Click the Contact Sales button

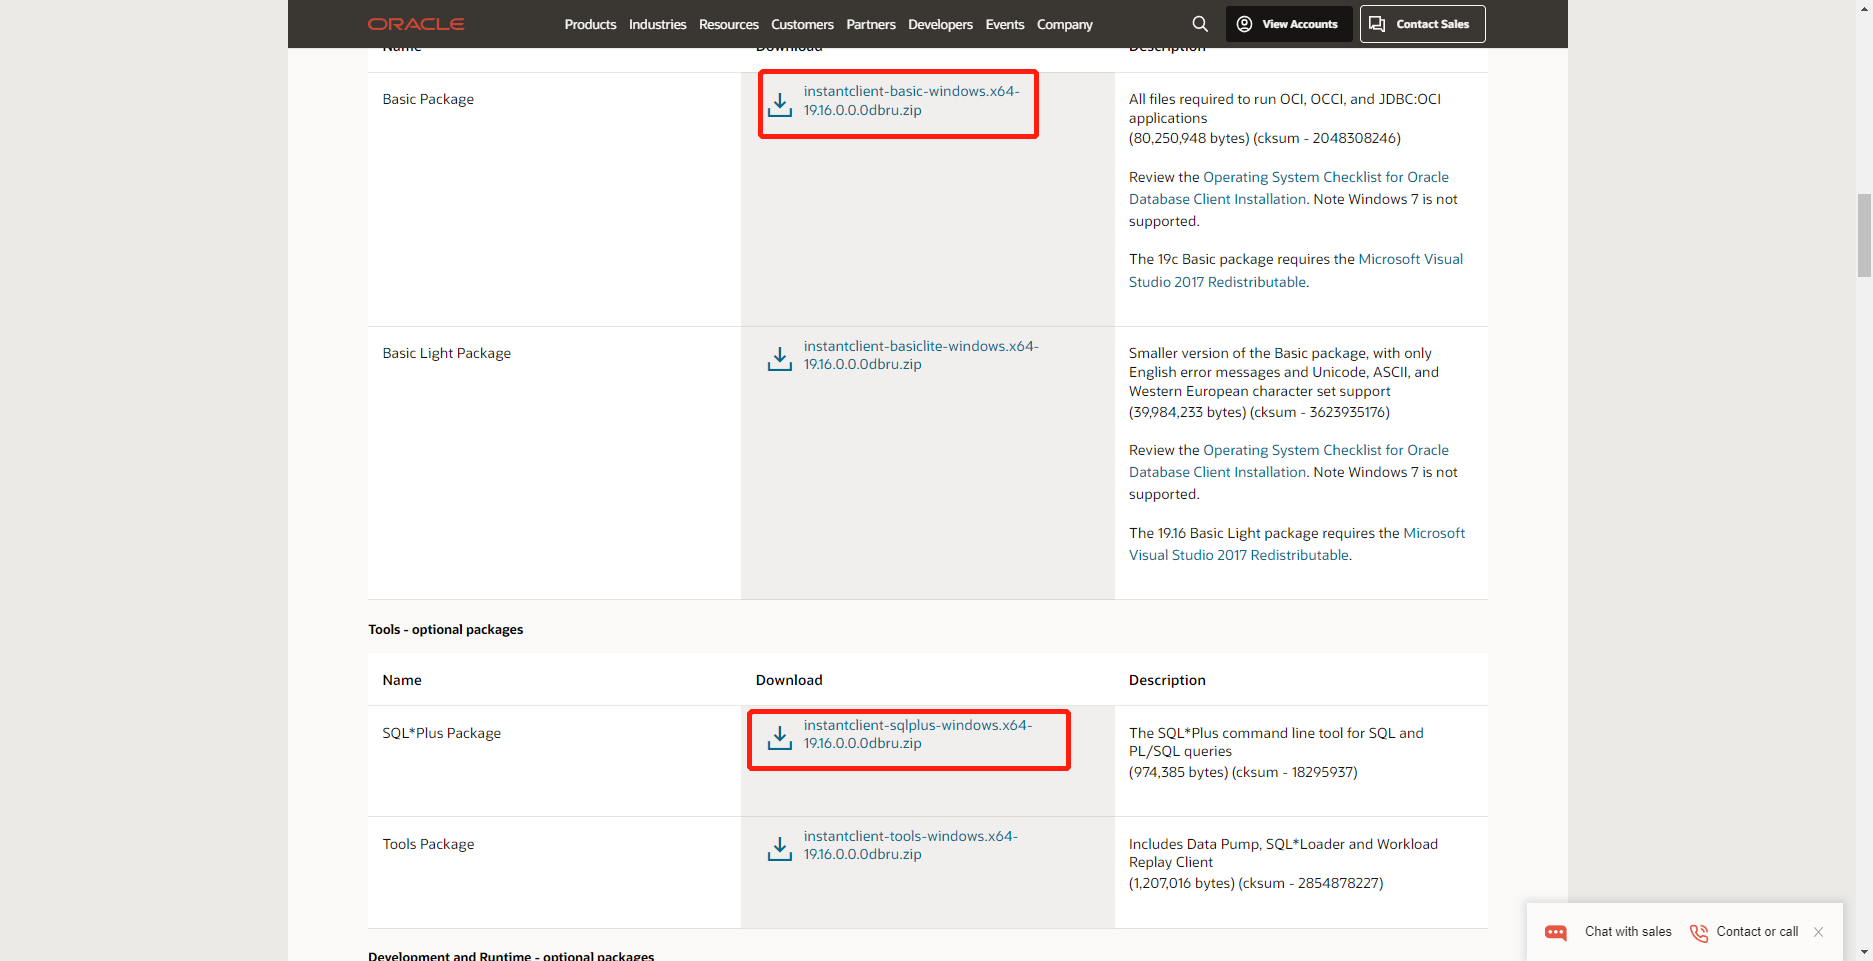click(1421, 23)
